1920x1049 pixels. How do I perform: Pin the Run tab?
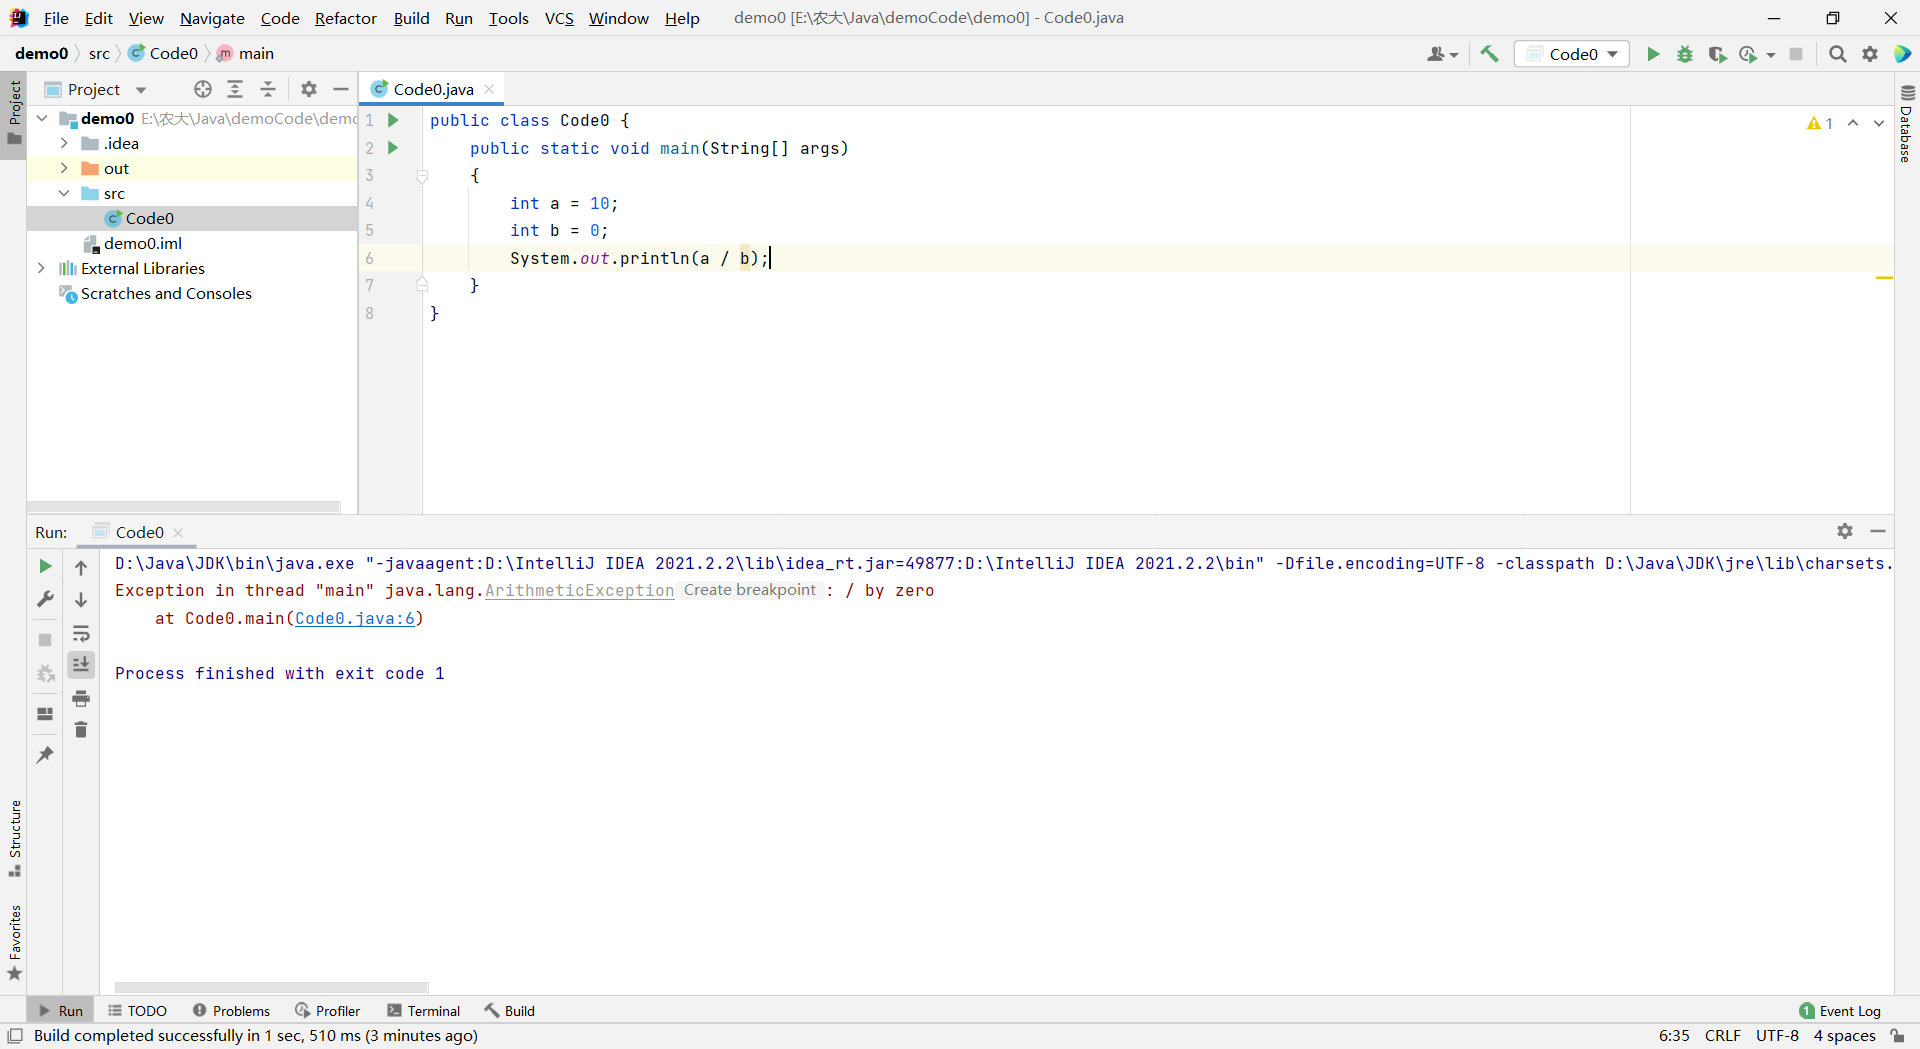pos(45,755)
